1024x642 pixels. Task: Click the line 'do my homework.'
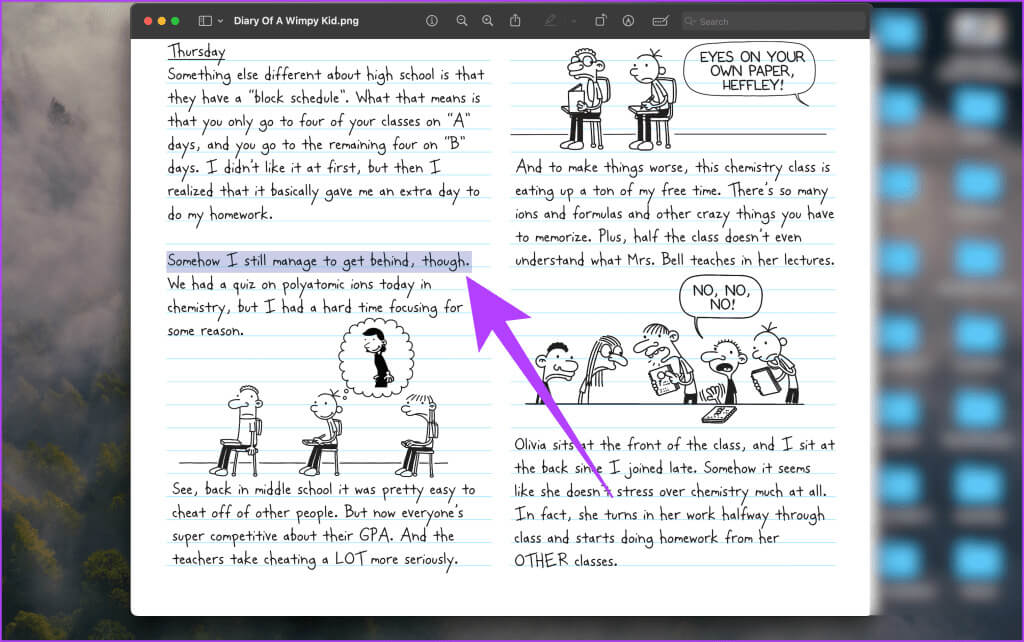(220, 214)
